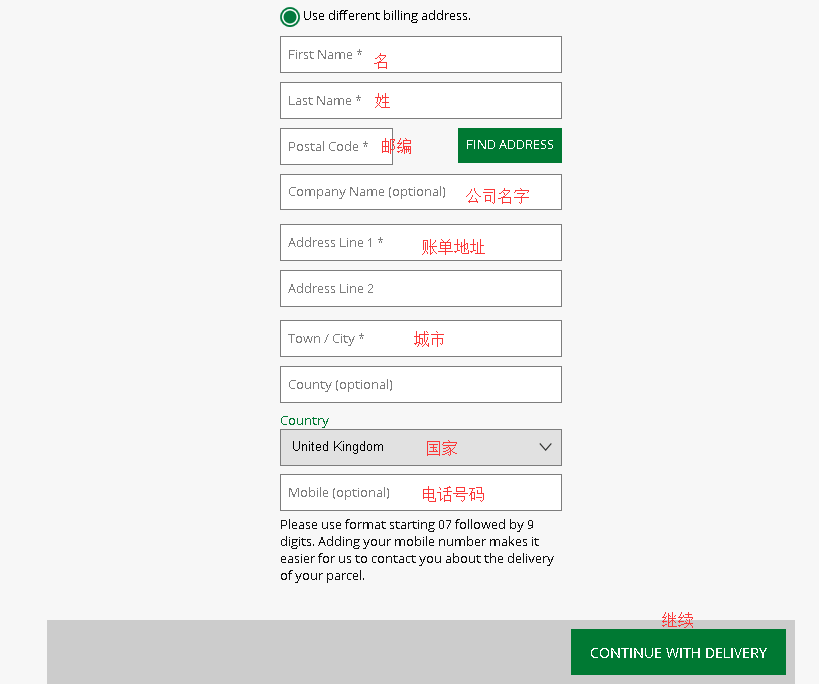This screenshot has height=684, width=819.
Task: Focus the optional Mobile number field
Action: point(420,493)
